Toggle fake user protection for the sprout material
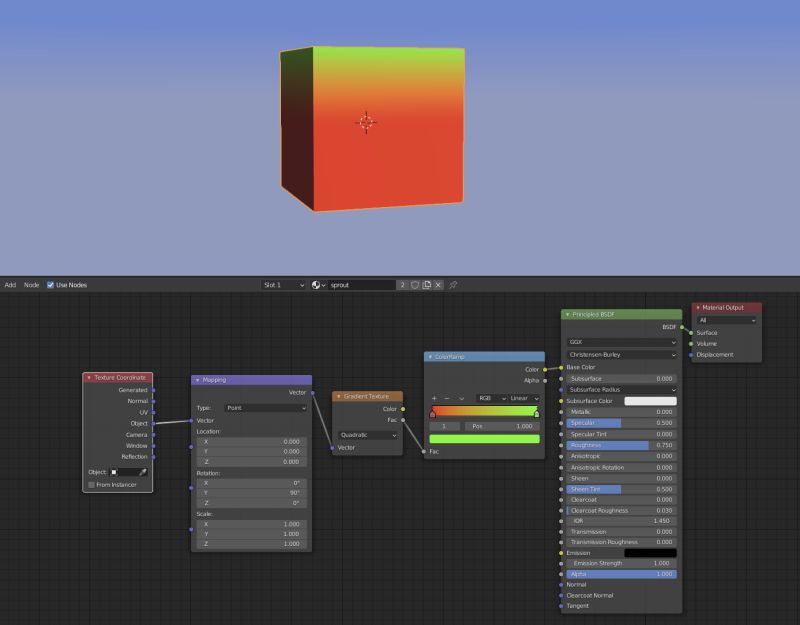This screenshot has width=800, height=625. pyautogui.click(x=413, y=285)
